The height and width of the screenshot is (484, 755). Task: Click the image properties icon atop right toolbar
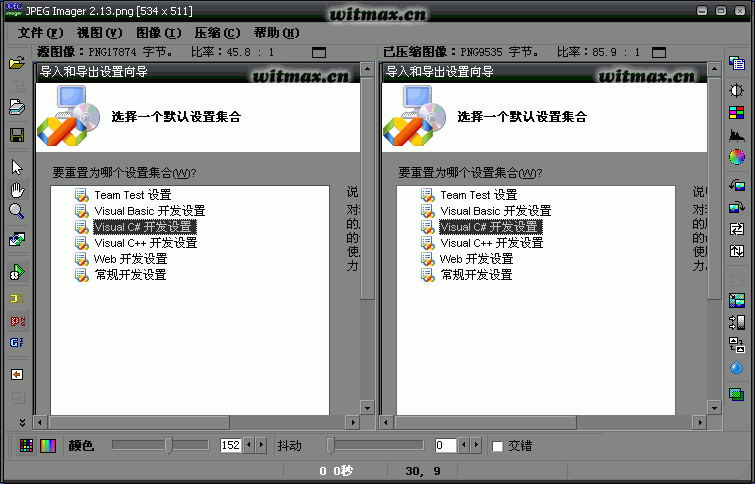tap(737, 63)
